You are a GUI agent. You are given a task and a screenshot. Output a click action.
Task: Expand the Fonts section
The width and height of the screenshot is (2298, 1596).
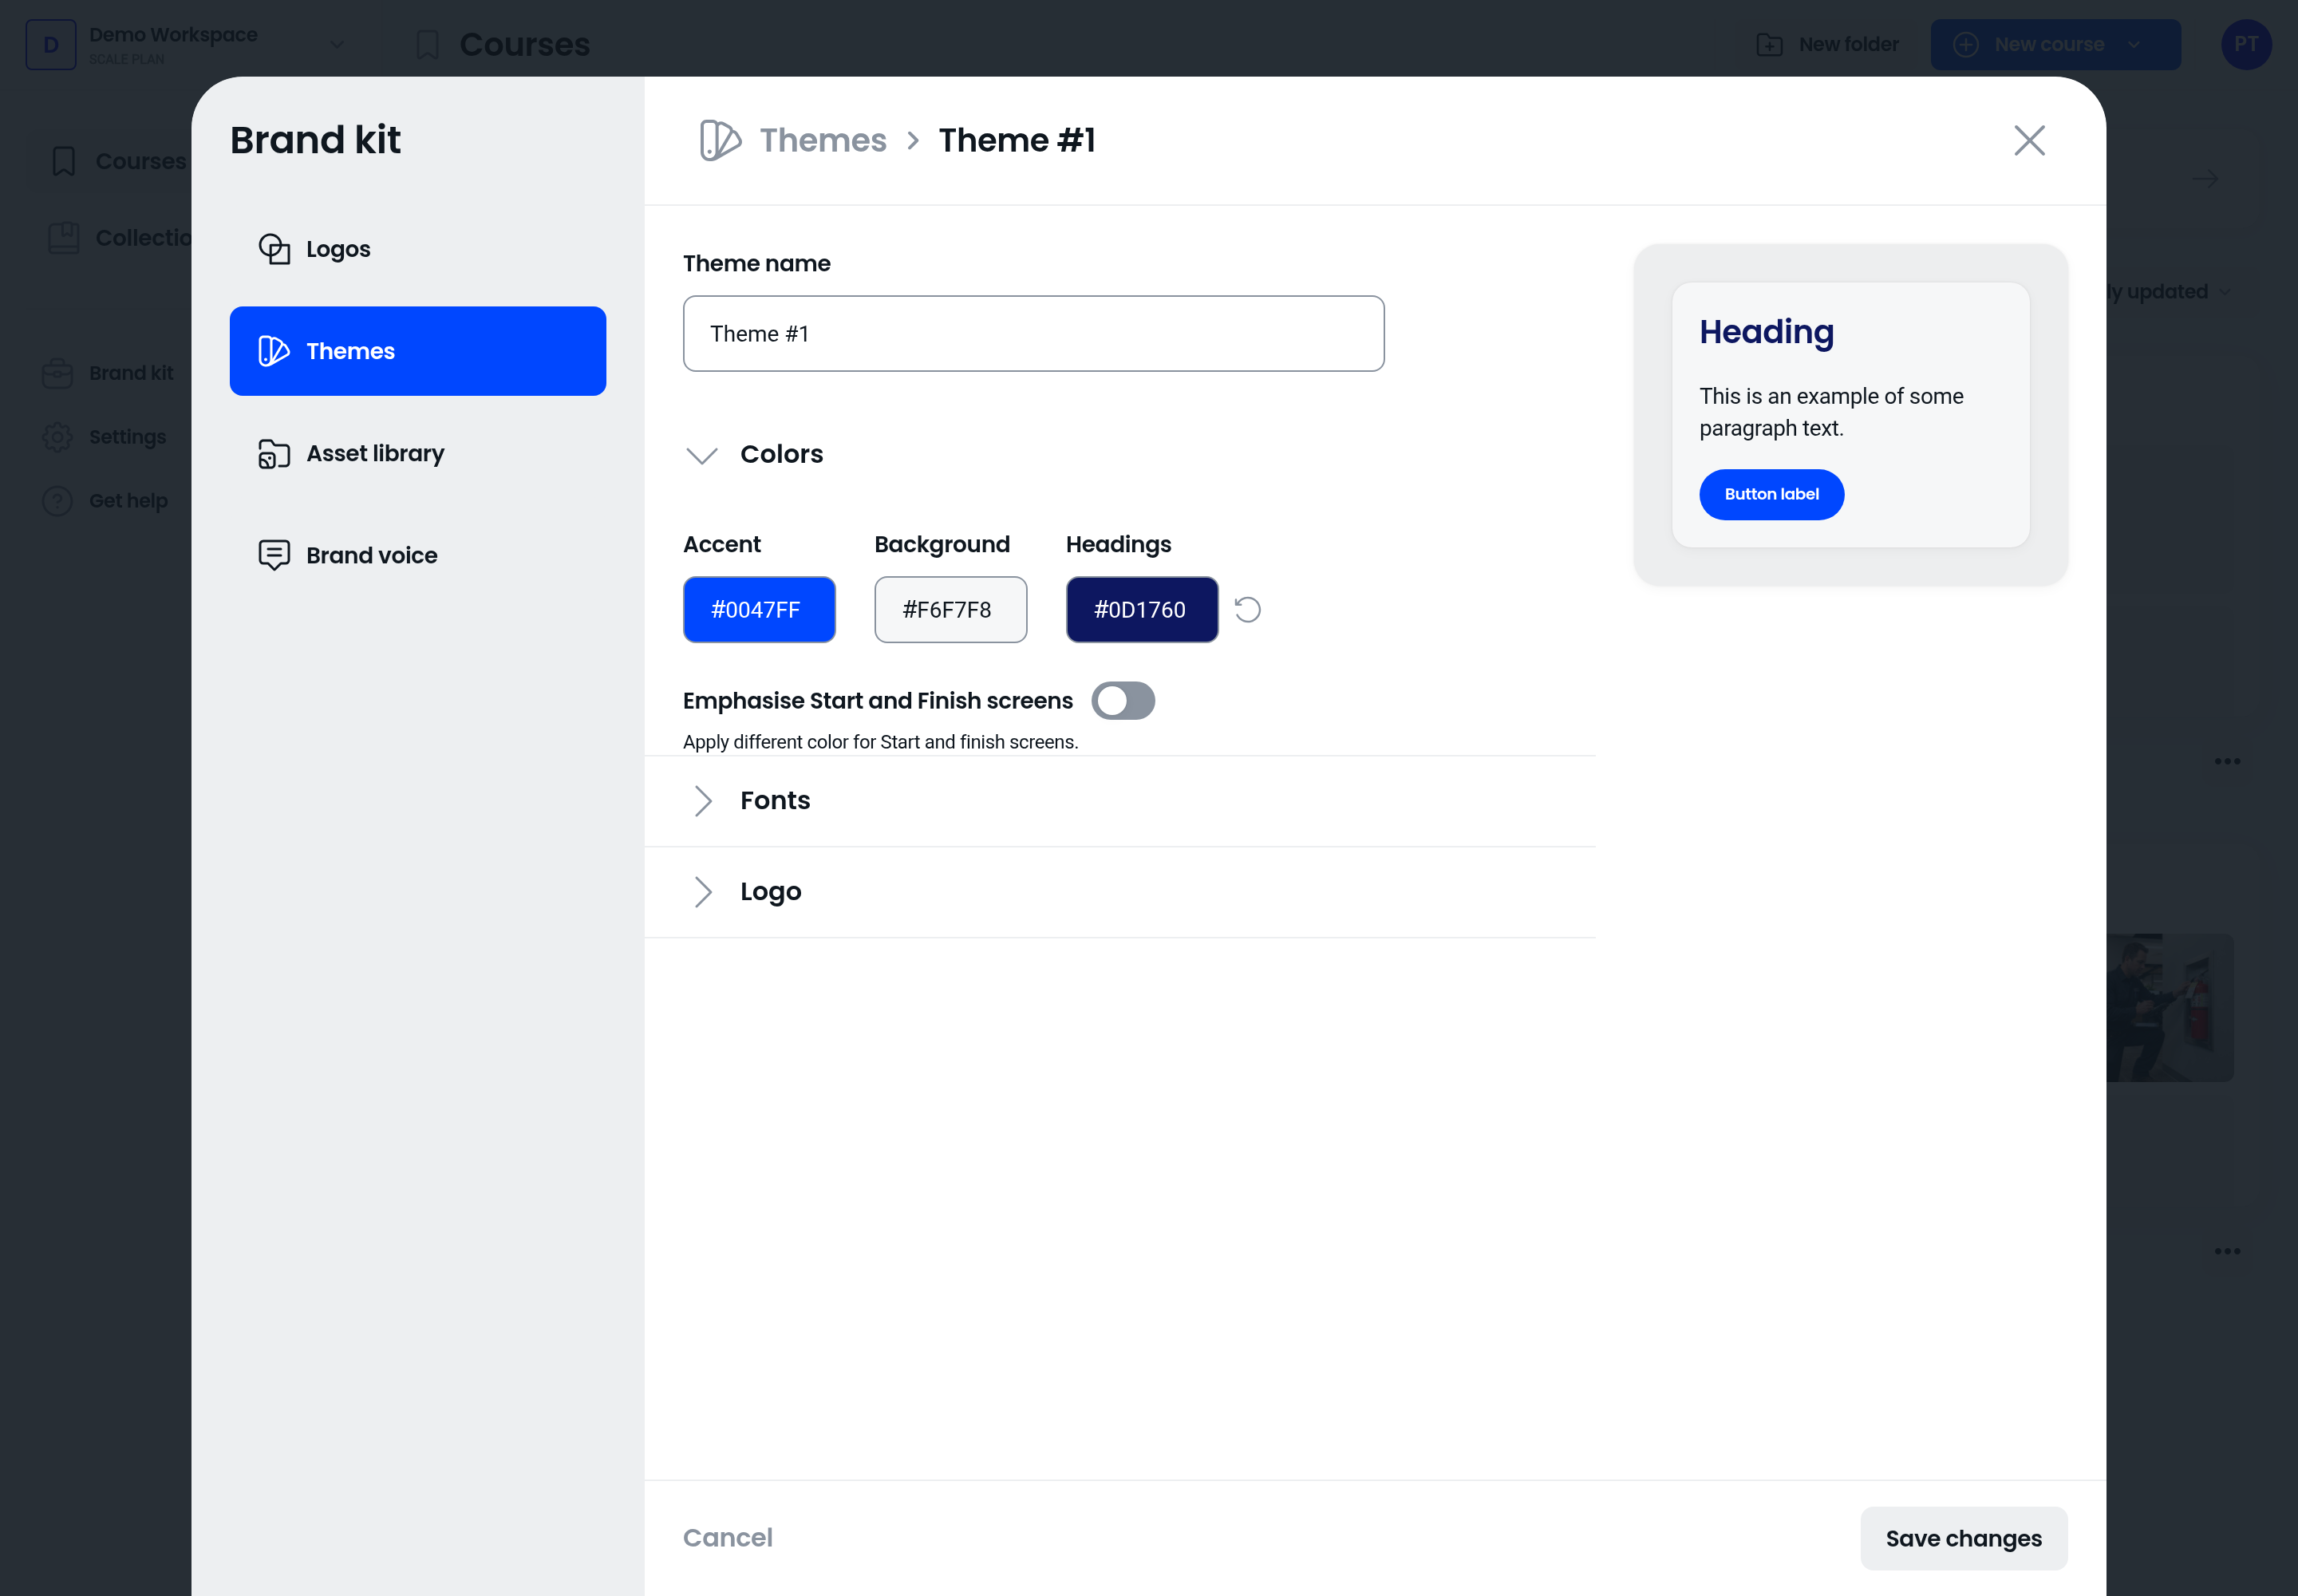702,801
